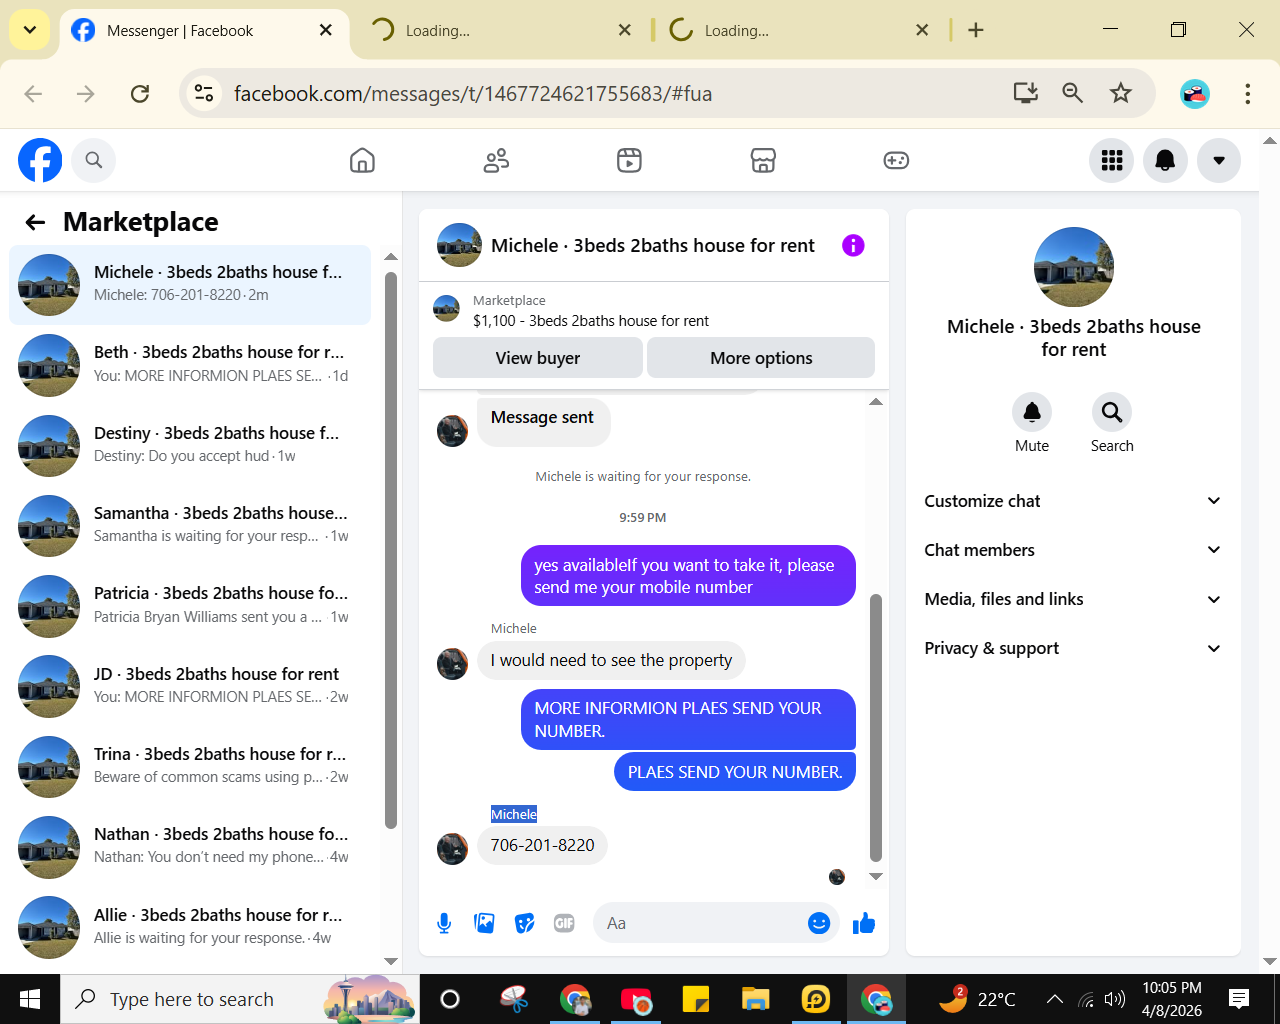Screen dimensions: 1280x1024
Task: Open the tab search dropdown arrow
Action: (x=30, y=30)
